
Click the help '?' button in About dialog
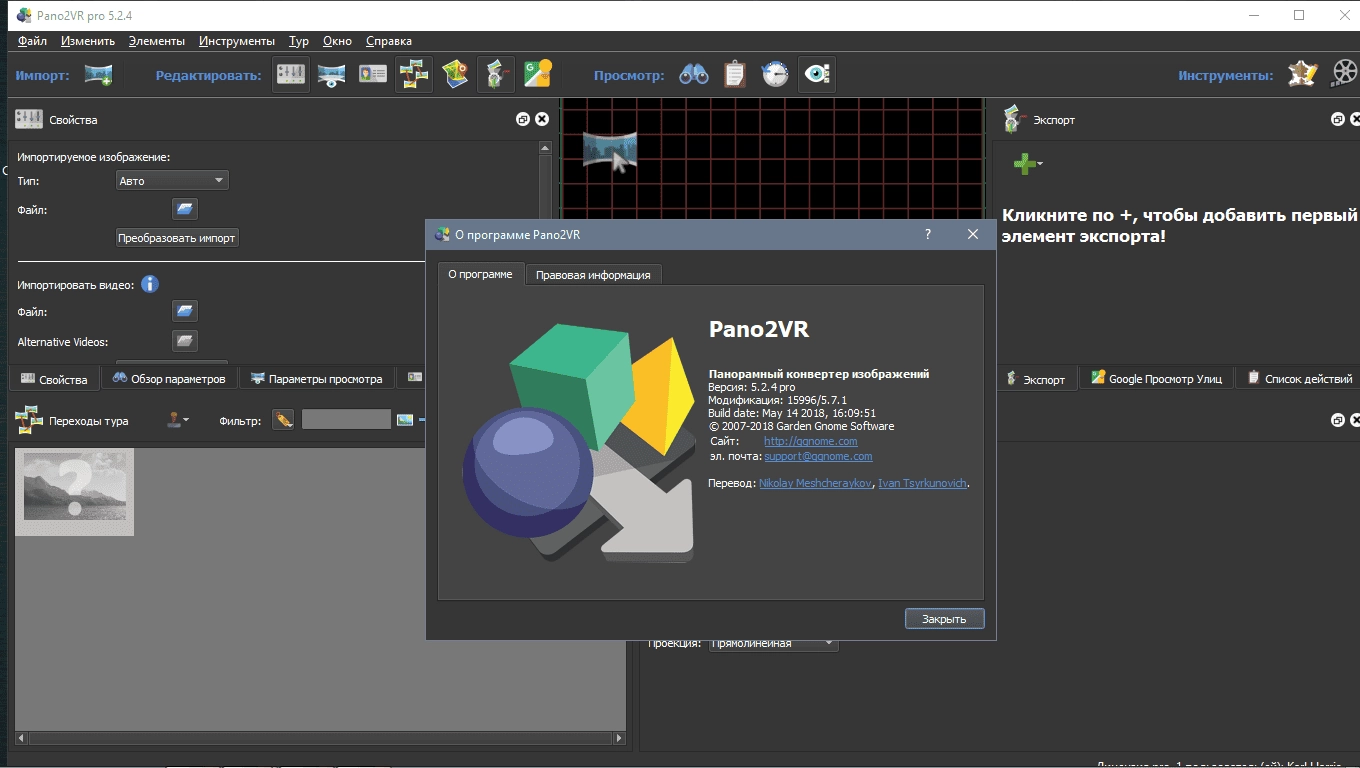[928, 234]
